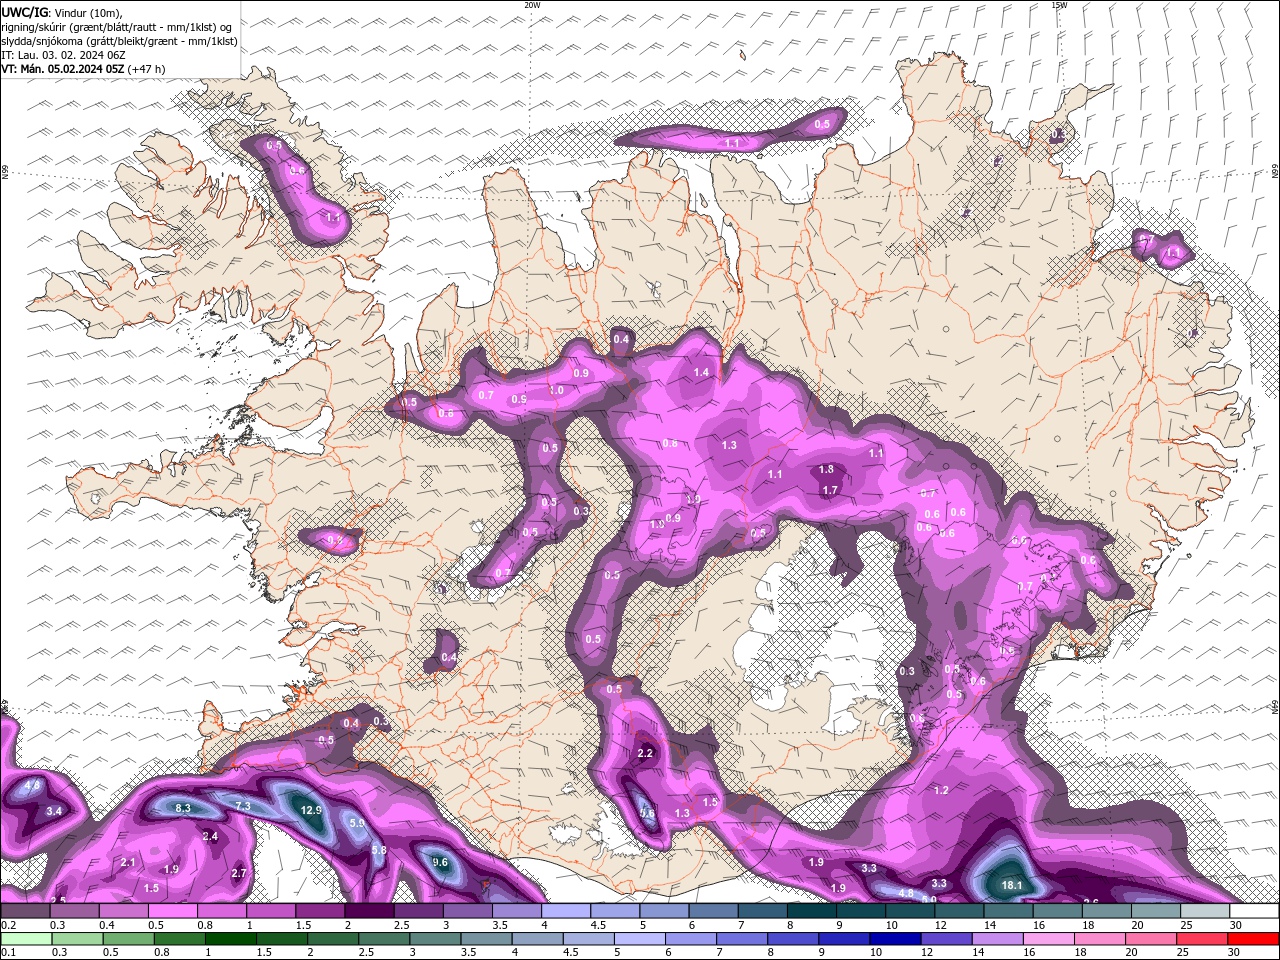Click the 18.1 precipitation peak value
This screenshot has width=1280, height=960.
[1012, 885]
